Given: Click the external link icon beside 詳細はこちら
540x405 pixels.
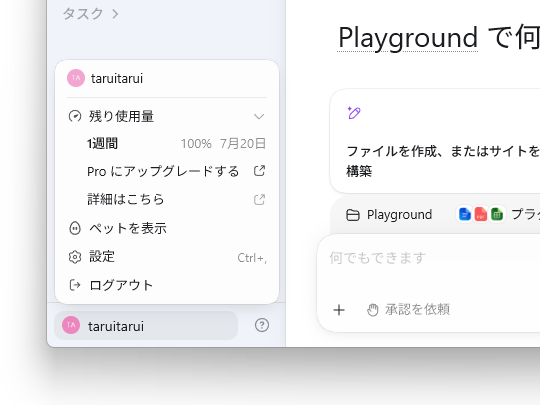Looking at the screenshot, I should pos(259,199).
